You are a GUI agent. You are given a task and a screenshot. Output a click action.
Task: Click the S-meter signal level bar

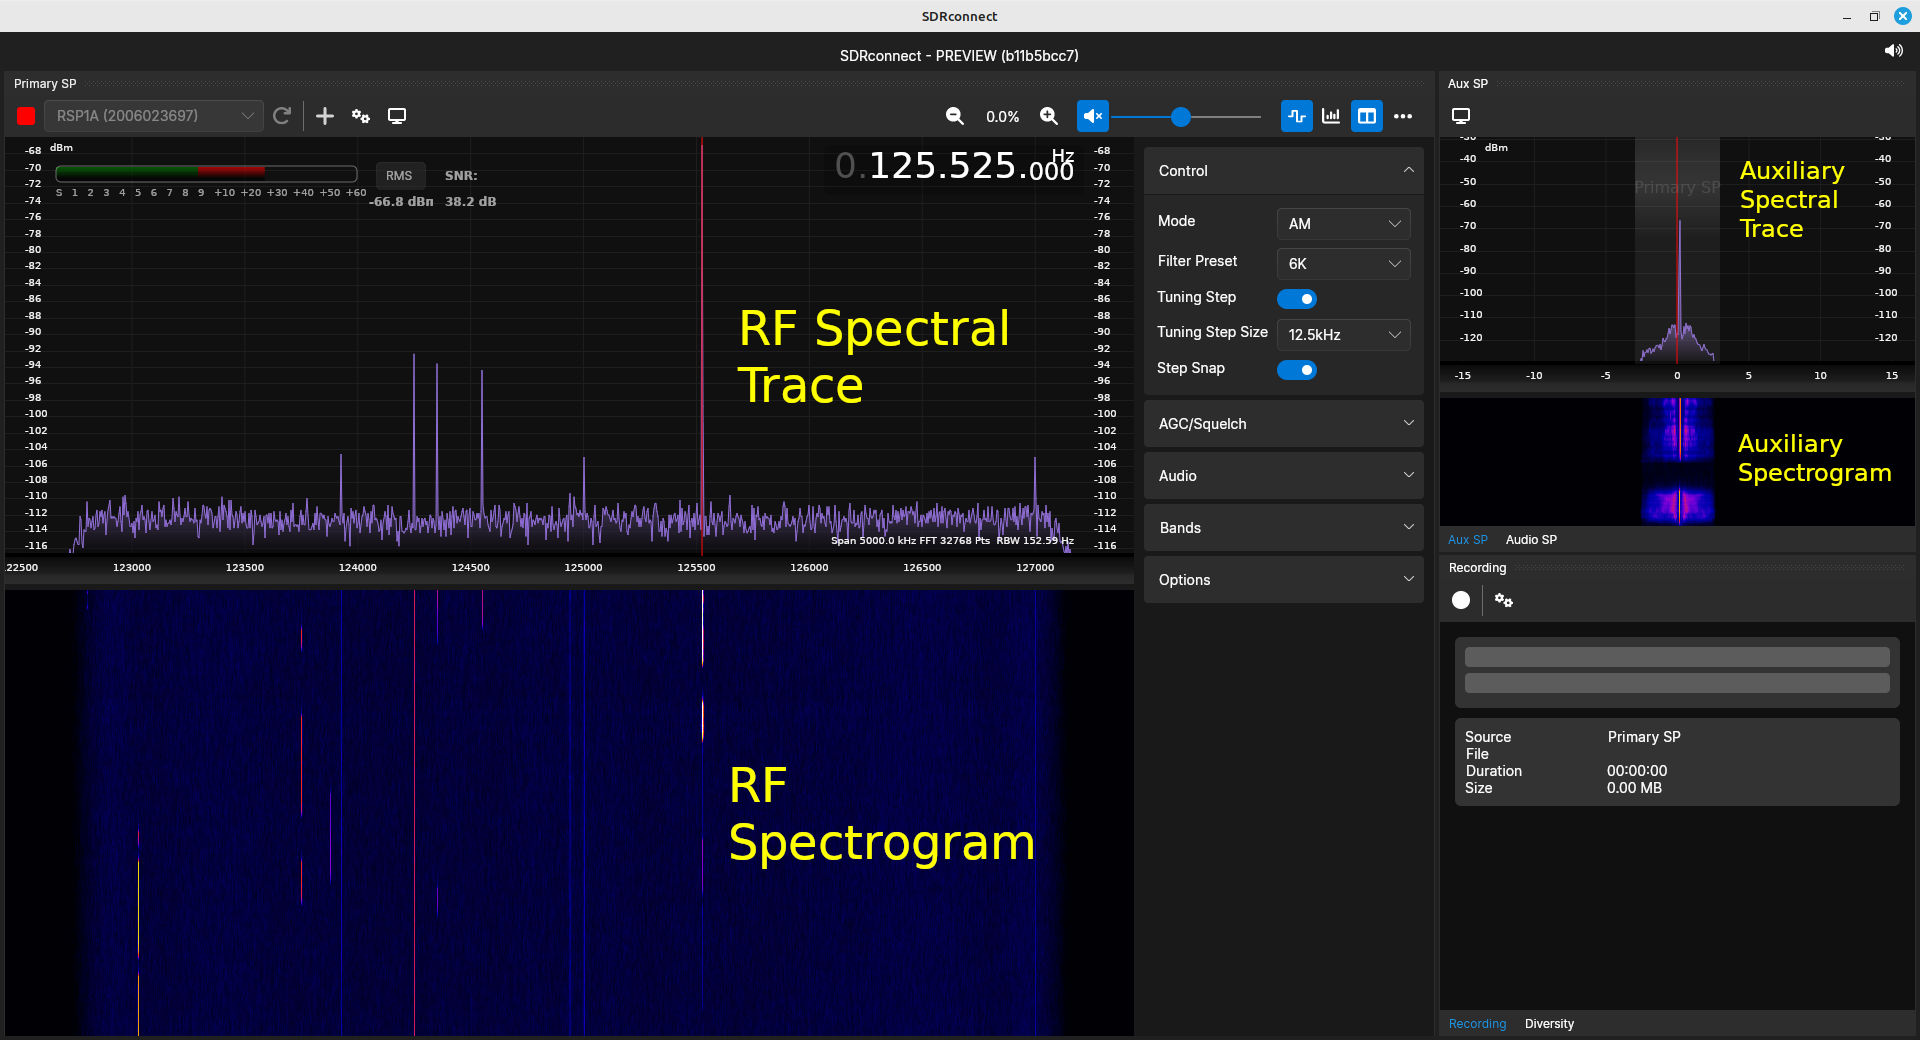pyautogui.click(x=206, y=174)
